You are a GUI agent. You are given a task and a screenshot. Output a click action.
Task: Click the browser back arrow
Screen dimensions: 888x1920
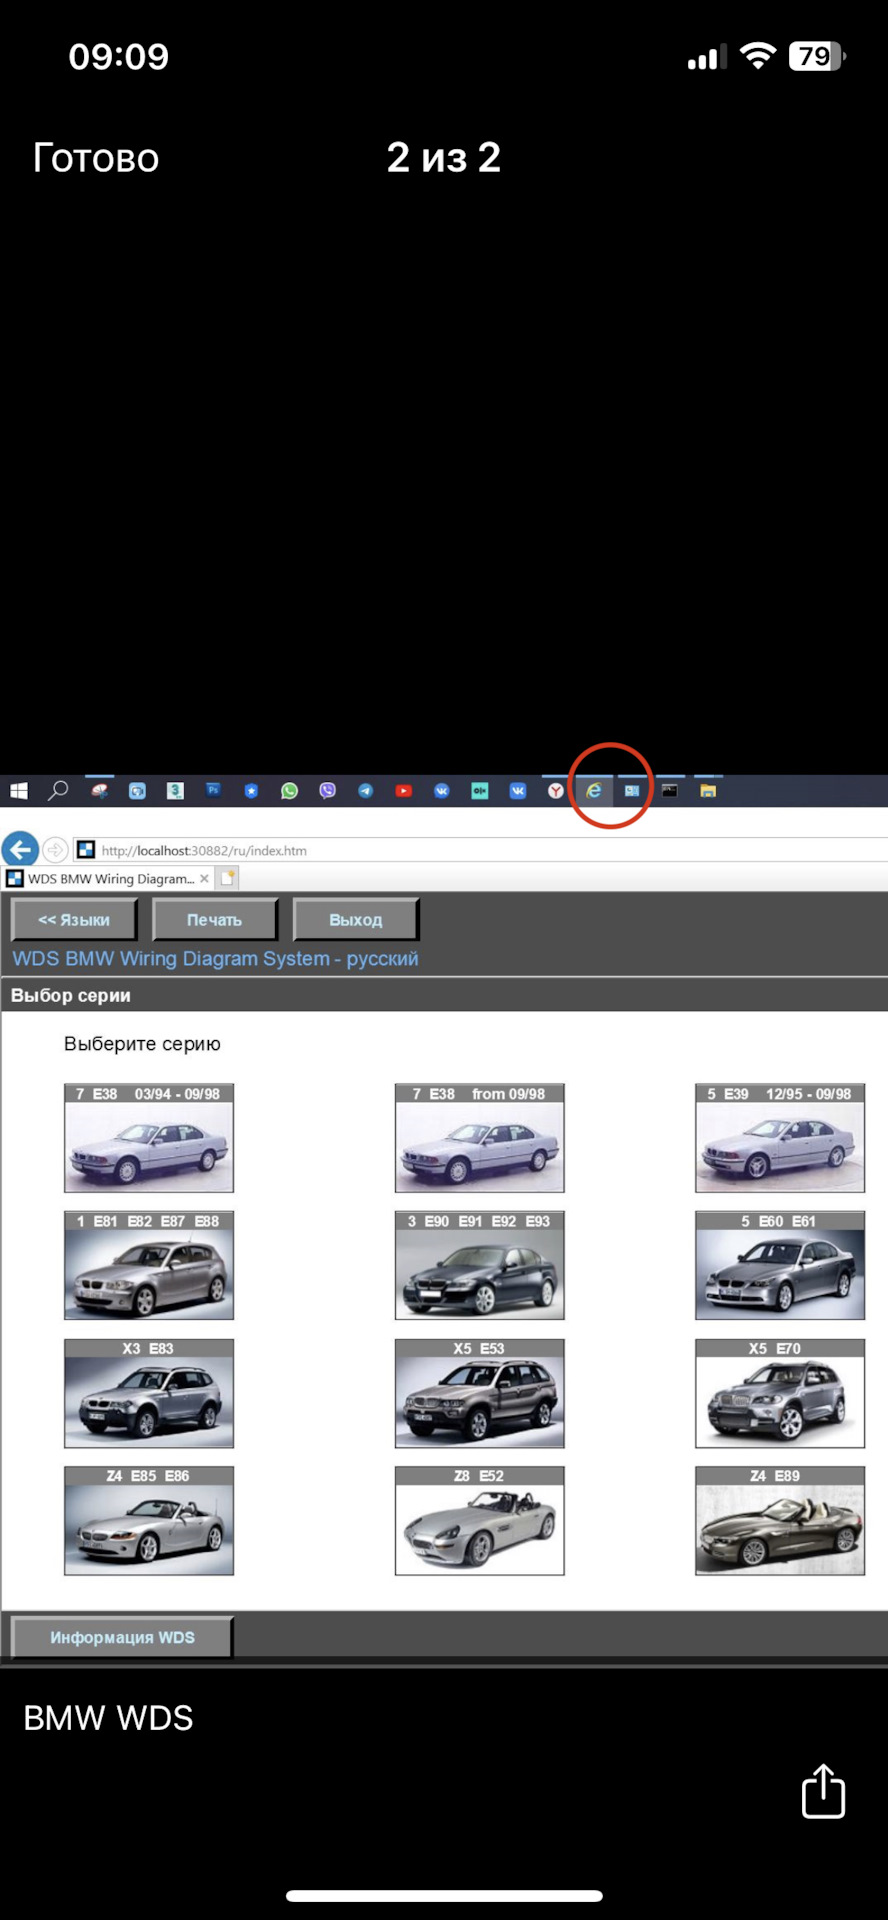[x=20, y=850]
